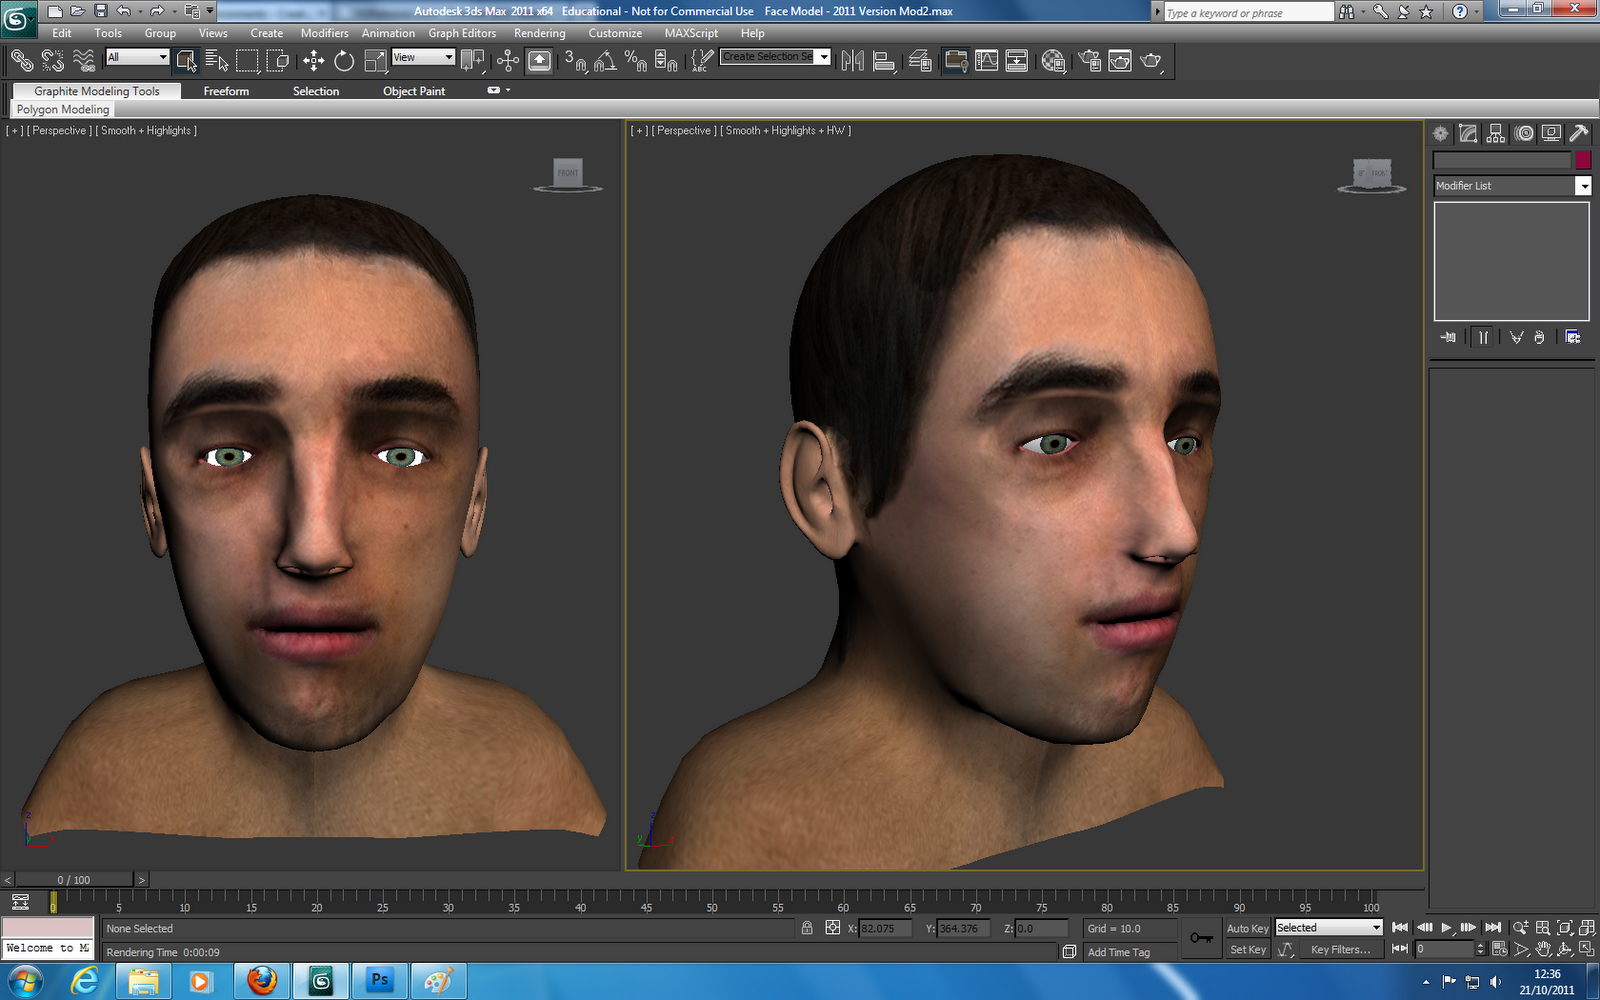Open the Utilities panel with hammer icon

point(1577,132)
